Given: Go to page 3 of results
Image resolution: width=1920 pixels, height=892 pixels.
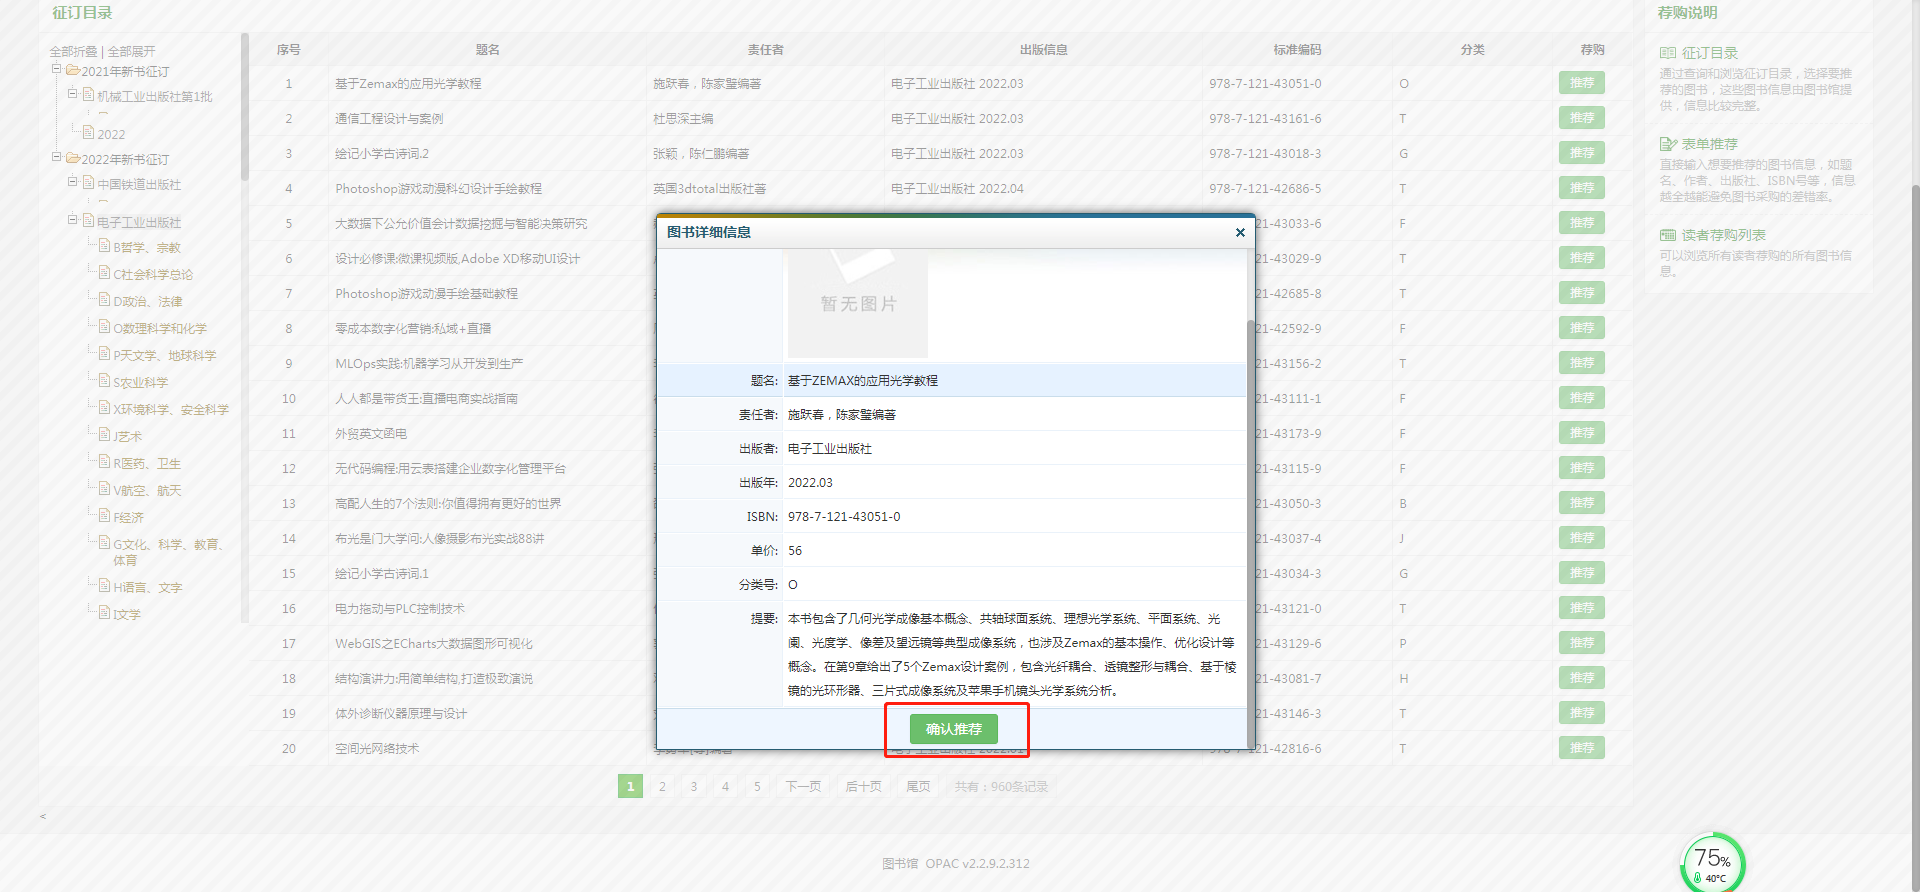Looking at the screenshot, I should point(694,787).
